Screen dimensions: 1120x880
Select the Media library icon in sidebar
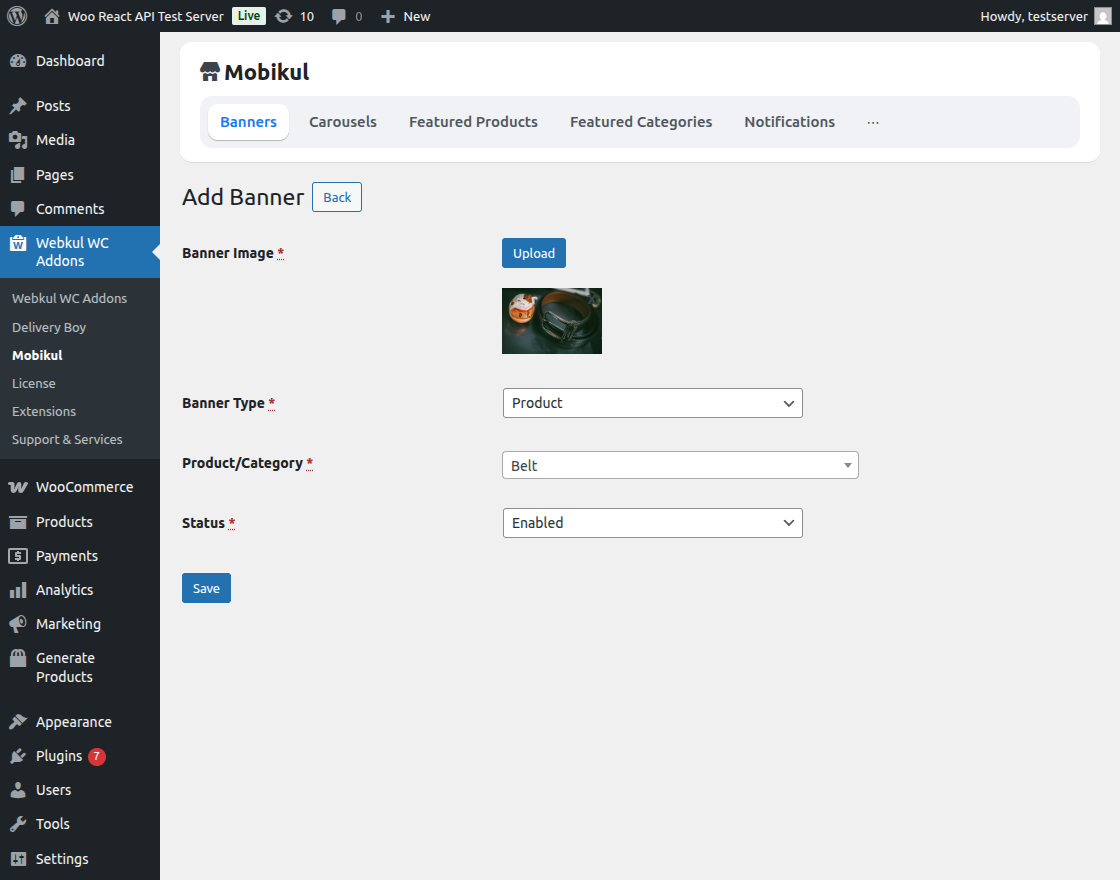[20, 140]
